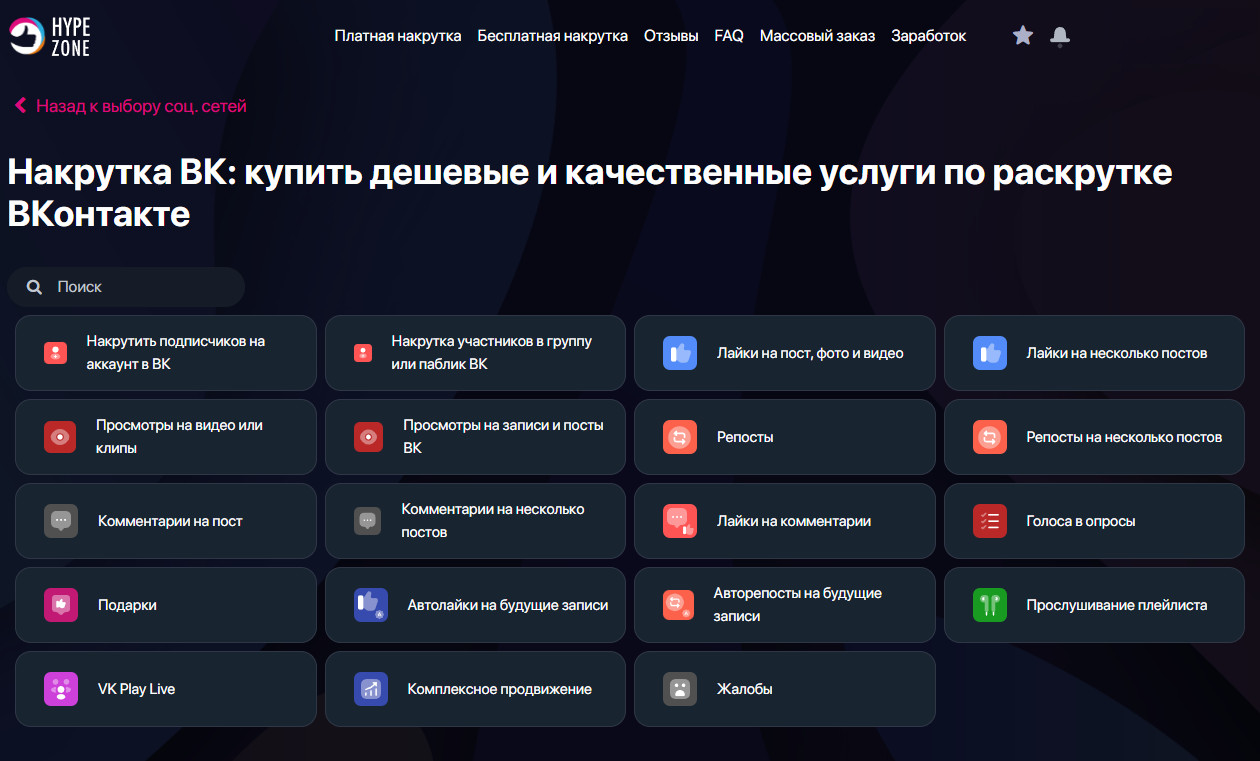Image resolution: width=1260 pixels, height=761 pixels.
Task: Open the Репосты service label
Action: click(745, 437)
